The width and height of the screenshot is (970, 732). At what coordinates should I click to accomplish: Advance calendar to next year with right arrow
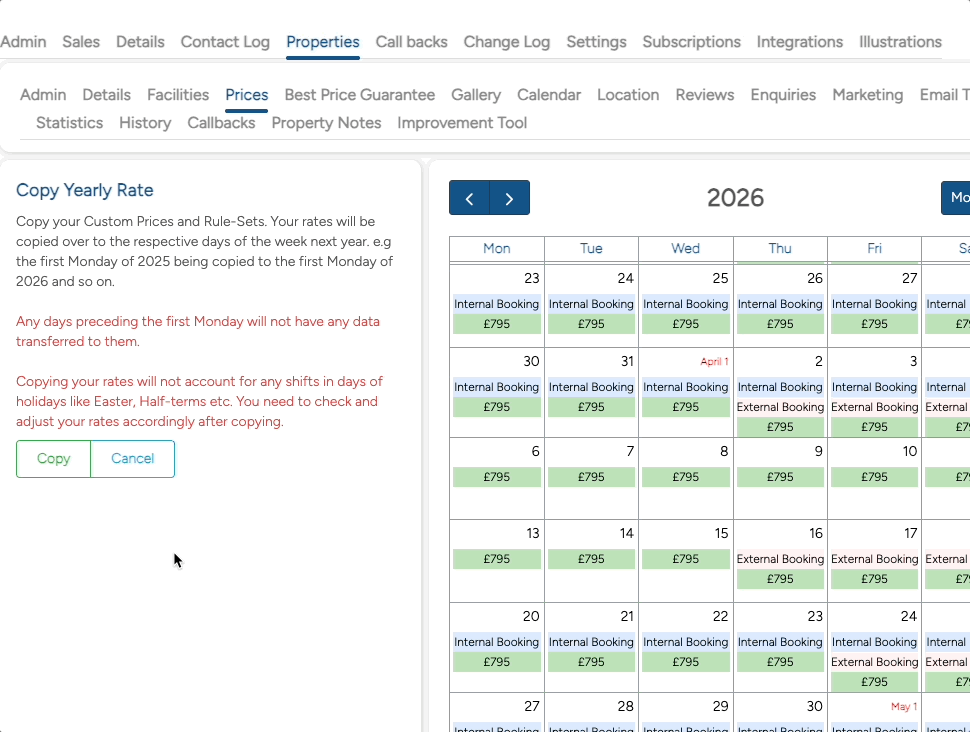tap(509, 197)
